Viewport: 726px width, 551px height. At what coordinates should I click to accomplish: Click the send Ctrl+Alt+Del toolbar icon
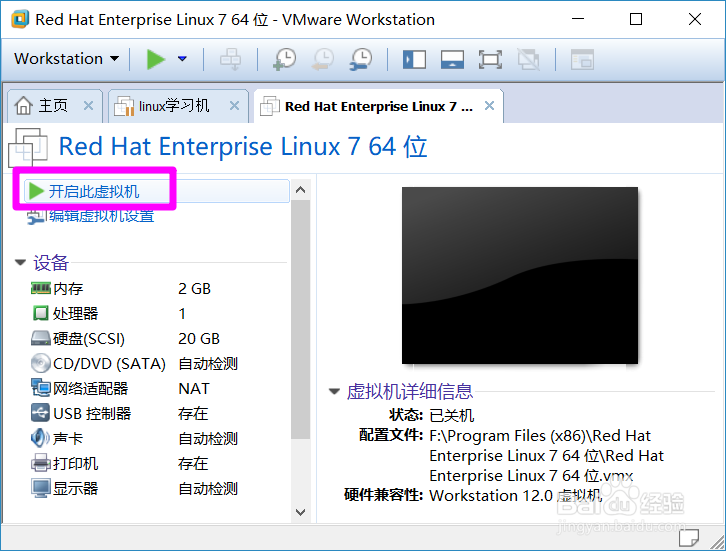pyautogui.click(x=230, y=59)
